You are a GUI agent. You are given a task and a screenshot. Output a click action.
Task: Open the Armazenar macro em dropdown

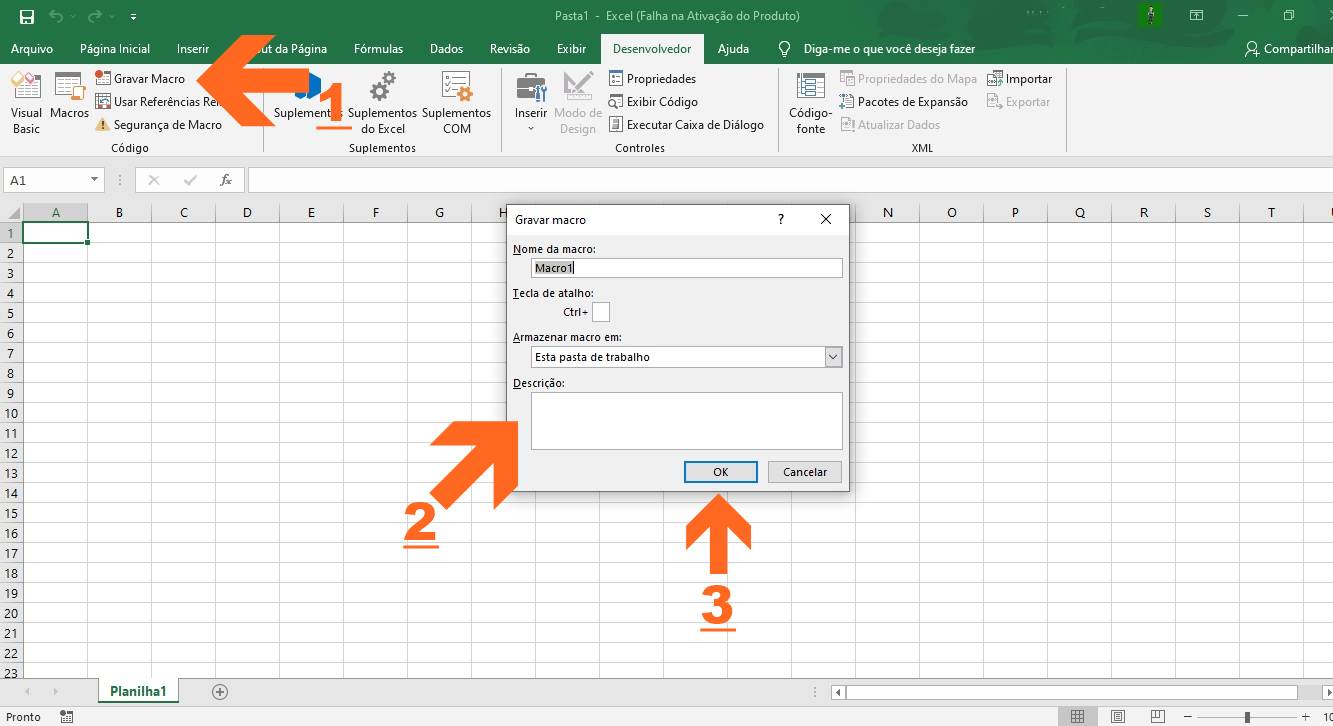833,356
